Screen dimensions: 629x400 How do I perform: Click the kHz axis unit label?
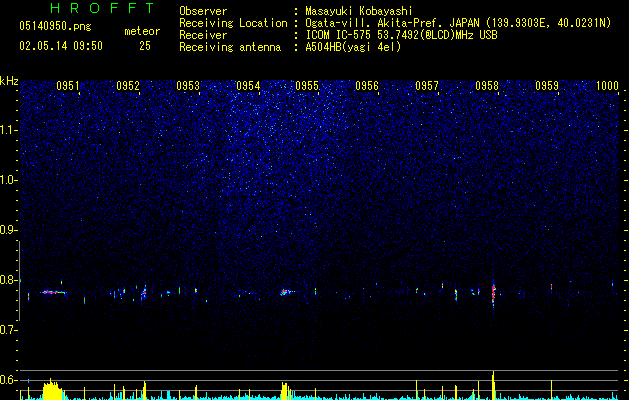click(9, 81)
